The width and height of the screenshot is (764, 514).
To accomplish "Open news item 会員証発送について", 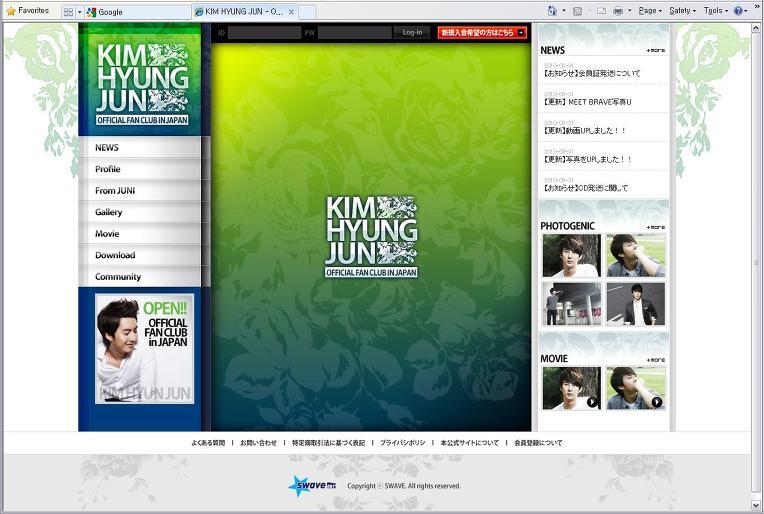I will click(x=592, y=73).
